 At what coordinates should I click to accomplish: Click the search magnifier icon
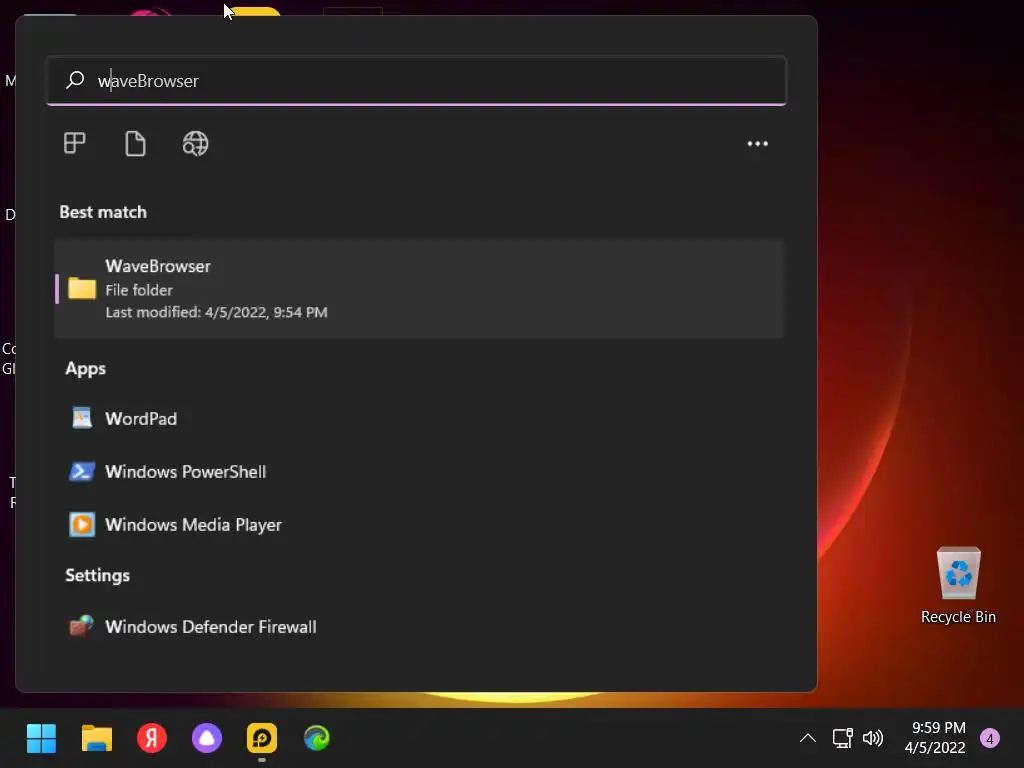[x=75, y=80]
